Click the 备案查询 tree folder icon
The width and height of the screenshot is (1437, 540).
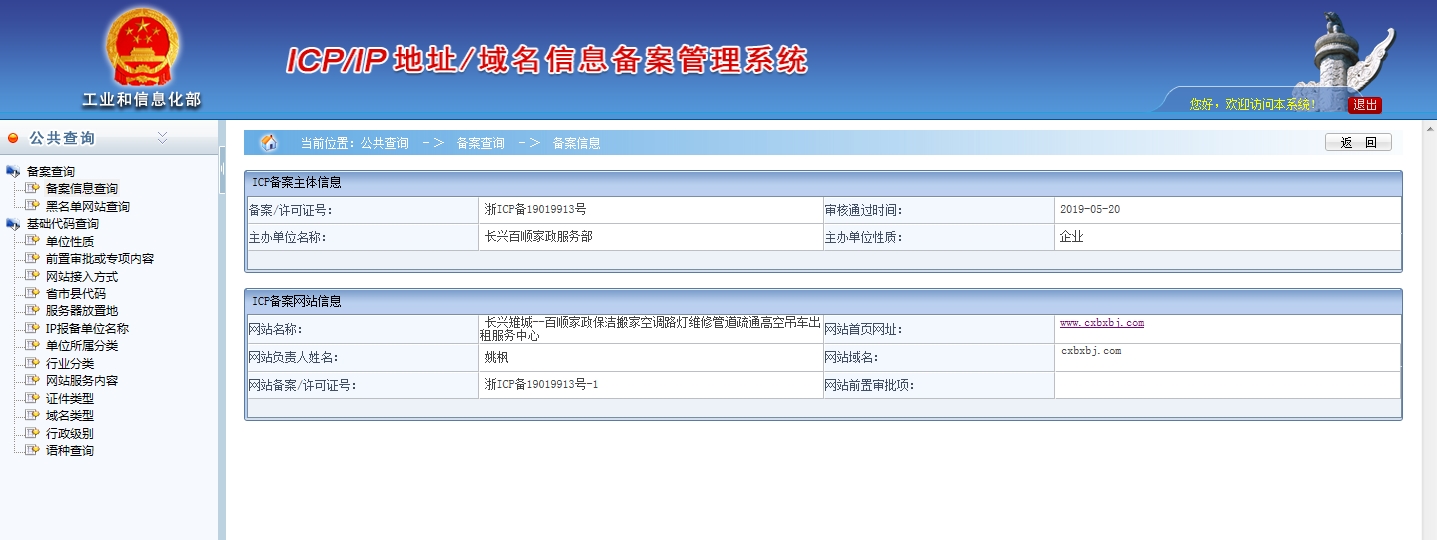pyautogui.click(x=13, y=172)
